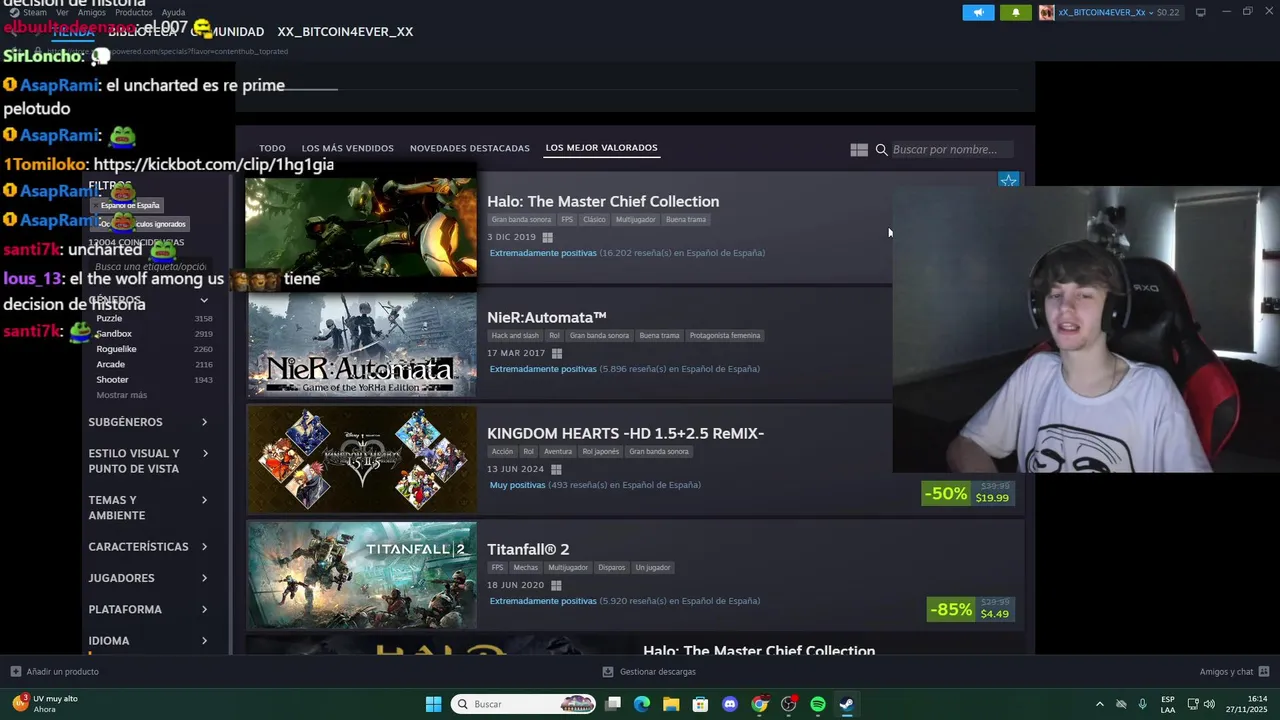Switch to Los más vendidos tab
Image resolution: width=1280 pixels, height=720 pixels.
[348, 148]
